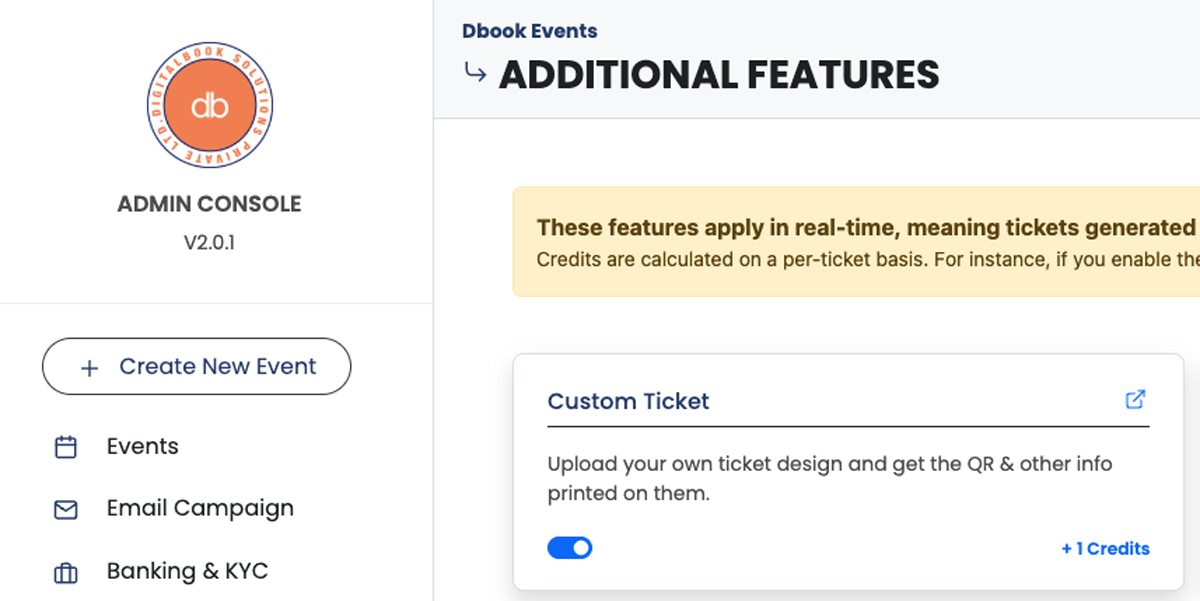
Task: Navigate to Banking & KYC section
Action: (186, 571)
